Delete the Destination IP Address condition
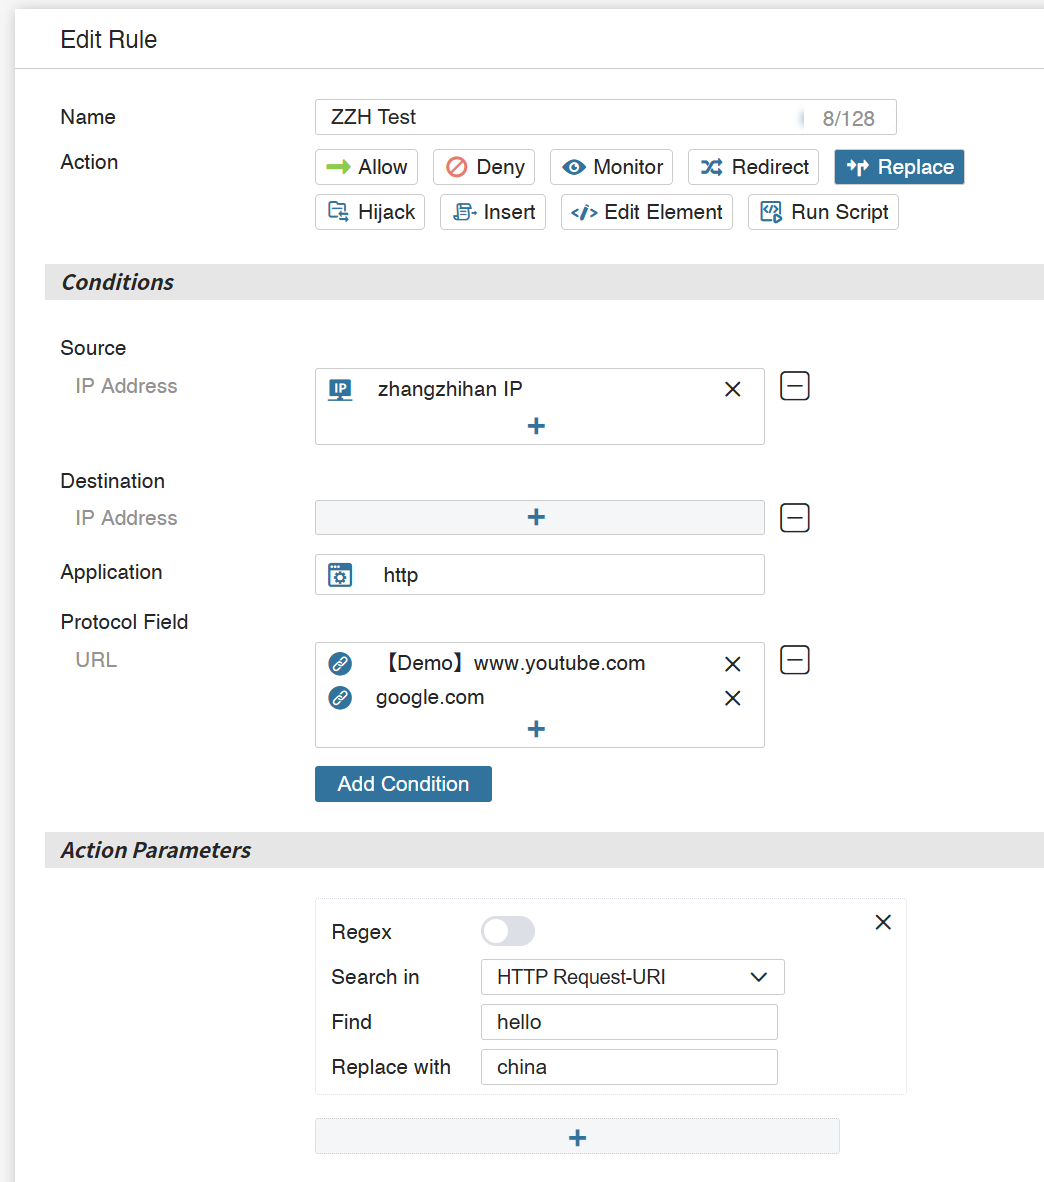 click(x=795, y=518)
